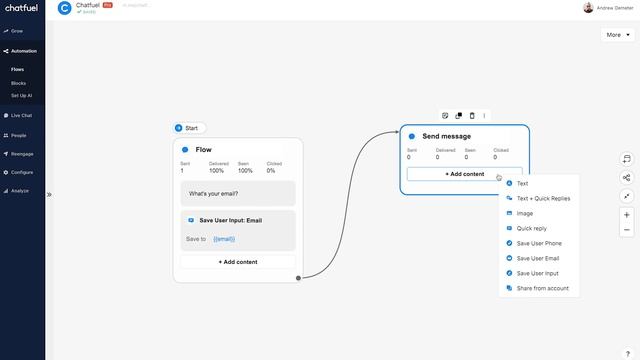The height and width of the screenshot is (360, 640).
Task: Select Blocks under Automation
Action: [x=18, y=83]
